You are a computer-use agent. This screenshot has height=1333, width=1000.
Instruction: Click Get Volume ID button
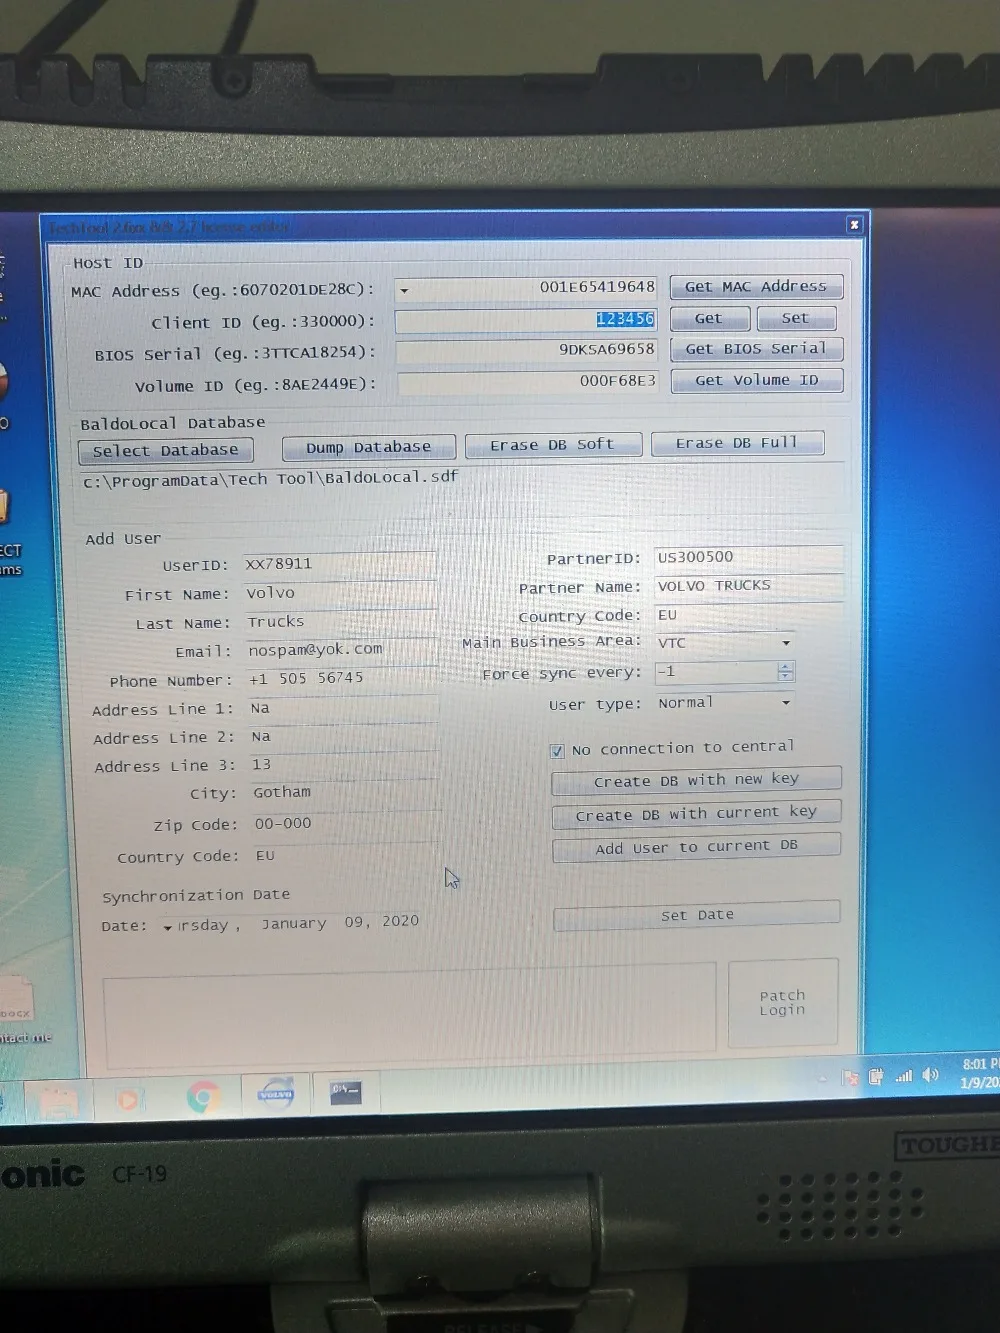(x=756, y=380)
